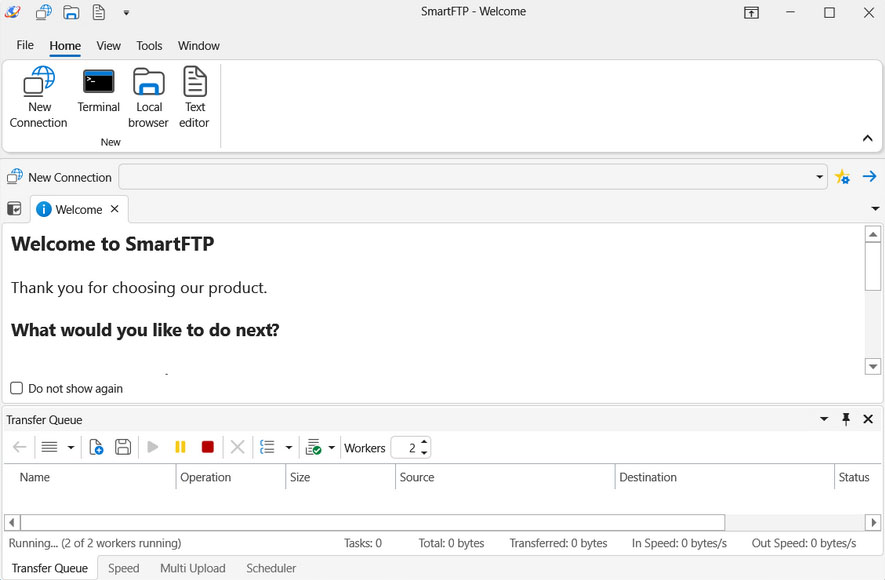Close the Transfer Queue panel
Screen dimensions: 885x580
[x=868, y=419]
